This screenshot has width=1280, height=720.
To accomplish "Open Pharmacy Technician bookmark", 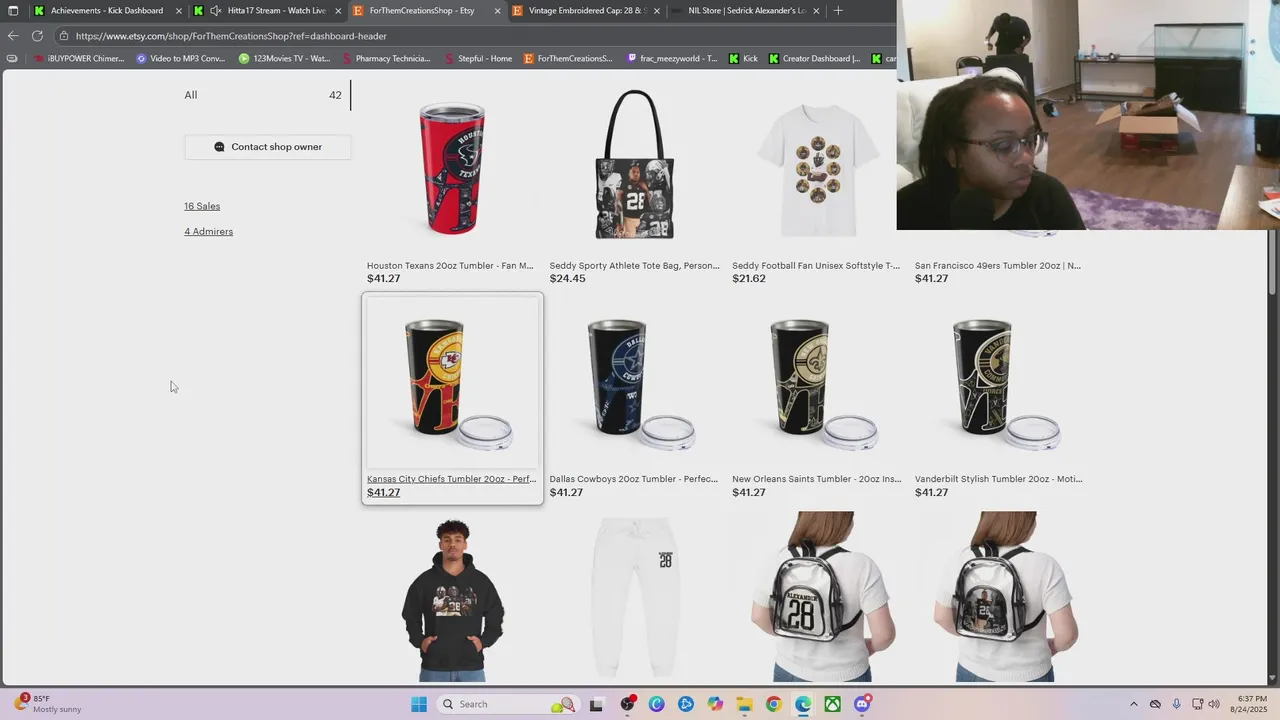I will pyautogui.click(x=386, y=59).
